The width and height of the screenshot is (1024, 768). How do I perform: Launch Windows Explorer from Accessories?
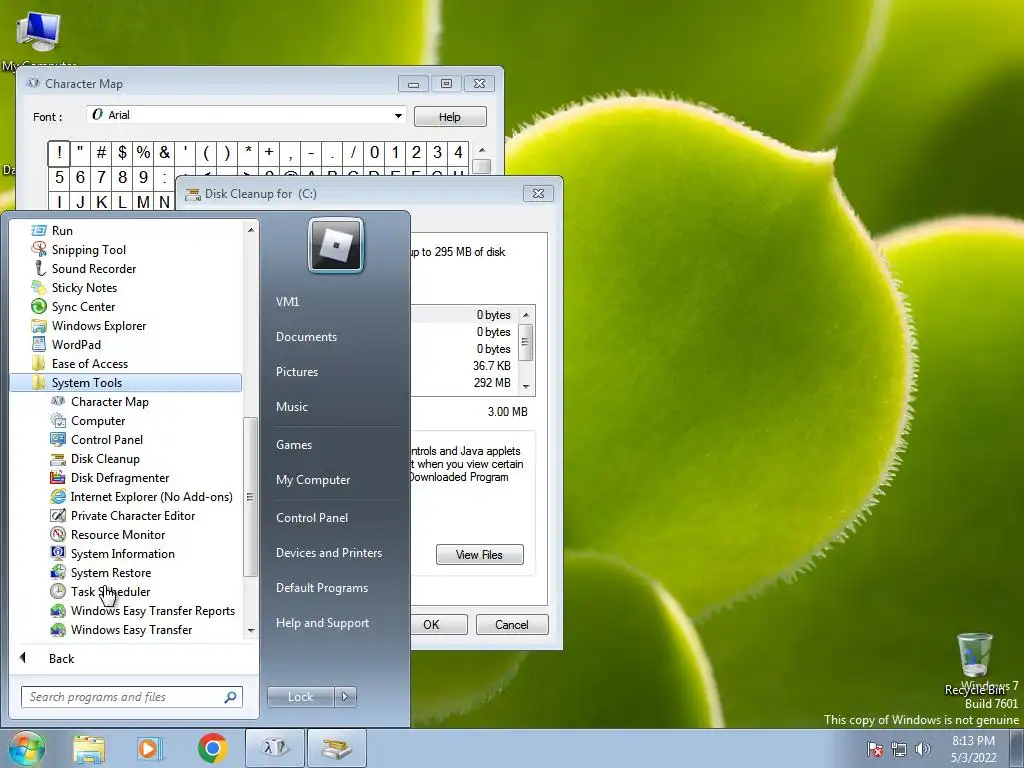[x=99, y=325]
